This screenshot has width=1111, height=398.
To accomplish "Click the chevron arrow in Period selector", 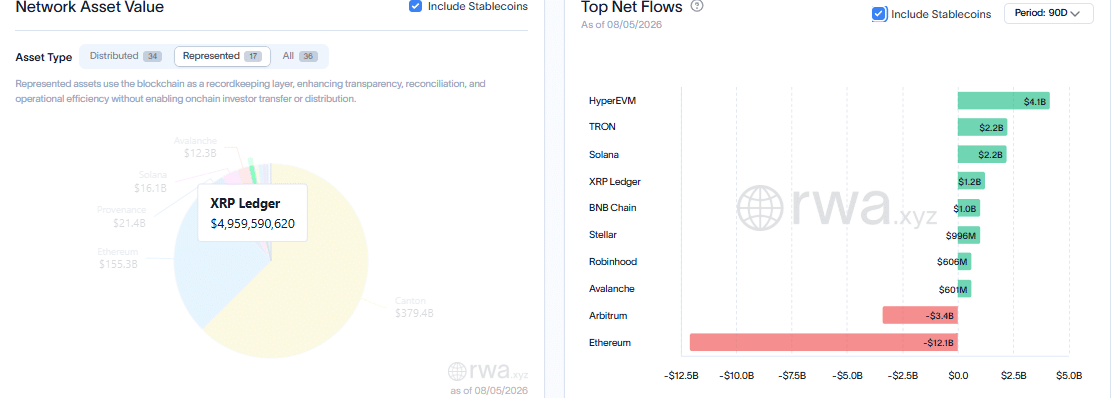I will 1076,13.
